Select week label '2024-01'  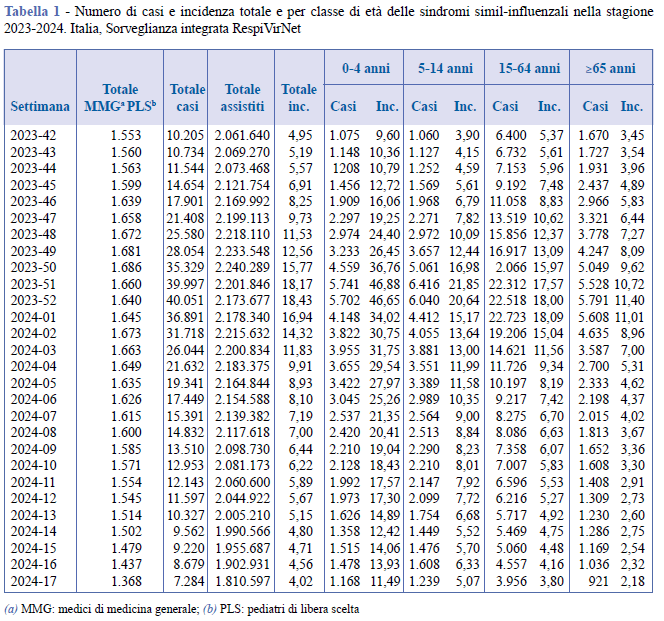[x=33, y=317]
